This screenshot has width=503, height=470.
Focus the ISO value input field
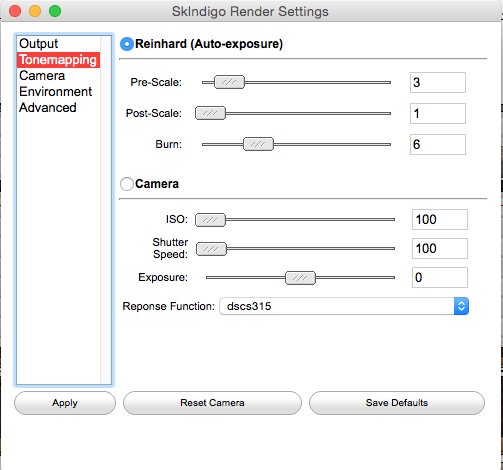pyautogui.click(x=440, y=220)
